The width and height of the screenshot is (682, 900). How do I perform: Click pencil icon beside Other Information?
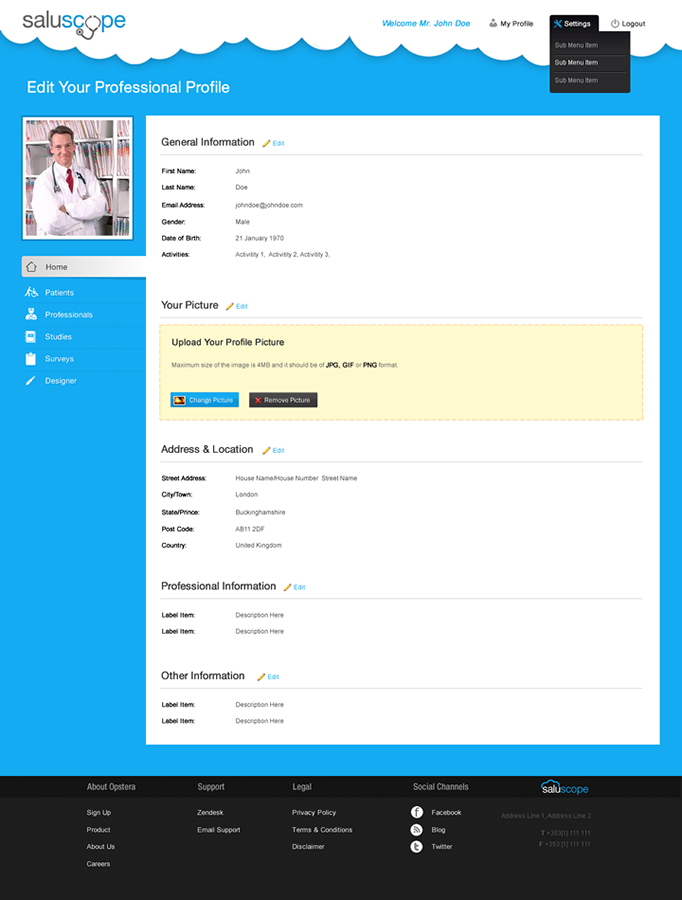pos(261,677)
